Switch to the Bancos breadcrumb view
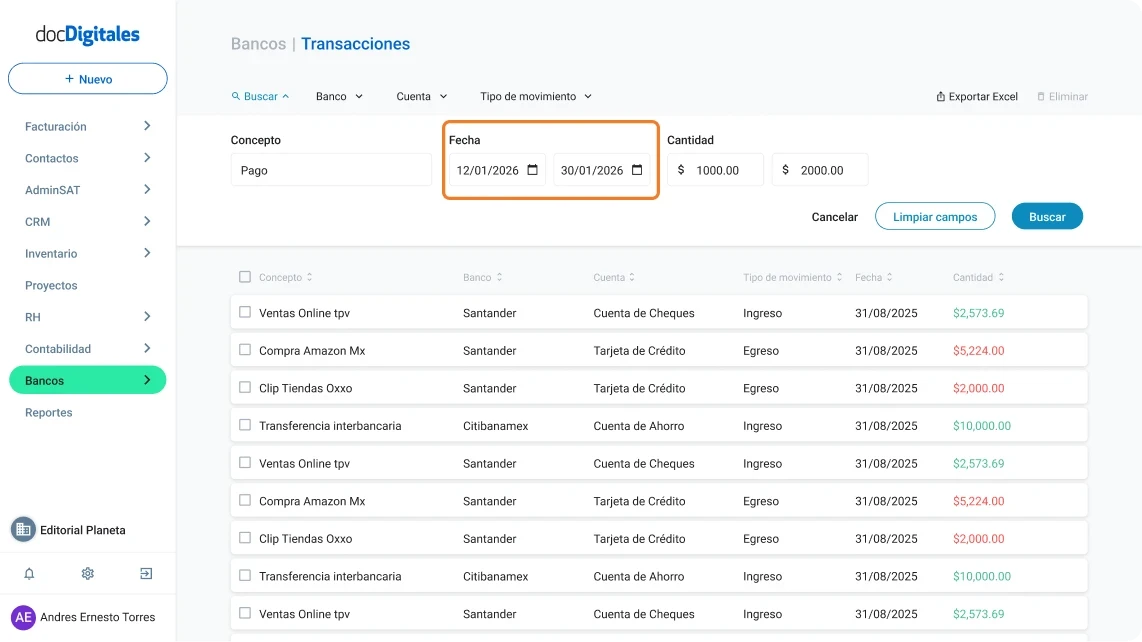Viewport: 1142px width, 642px height. click(x=258, y=44)
